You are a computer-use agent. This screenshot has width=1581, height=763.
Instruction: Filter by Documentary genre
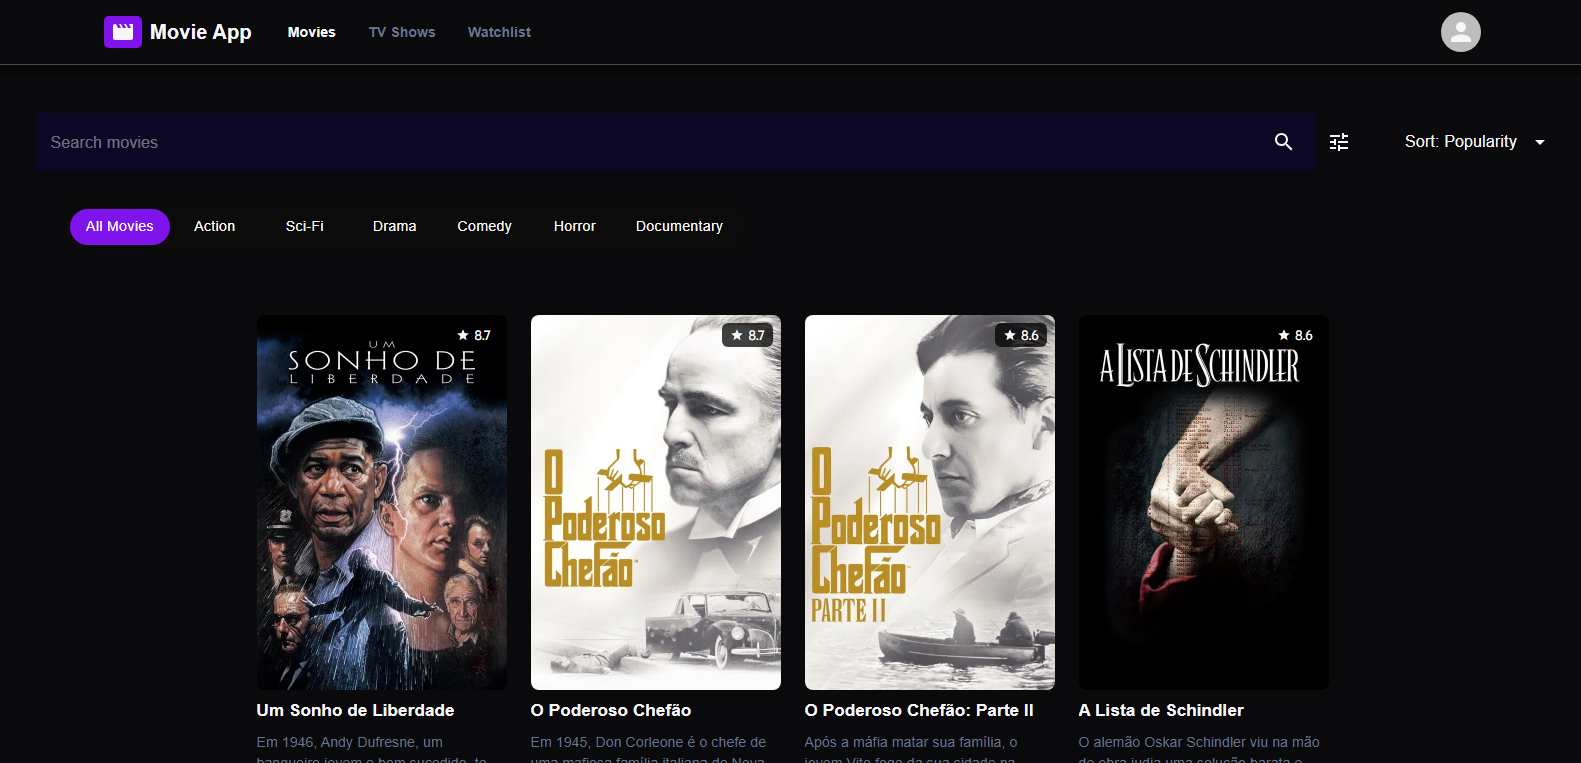pyautogui.click(x=679, y=226)
